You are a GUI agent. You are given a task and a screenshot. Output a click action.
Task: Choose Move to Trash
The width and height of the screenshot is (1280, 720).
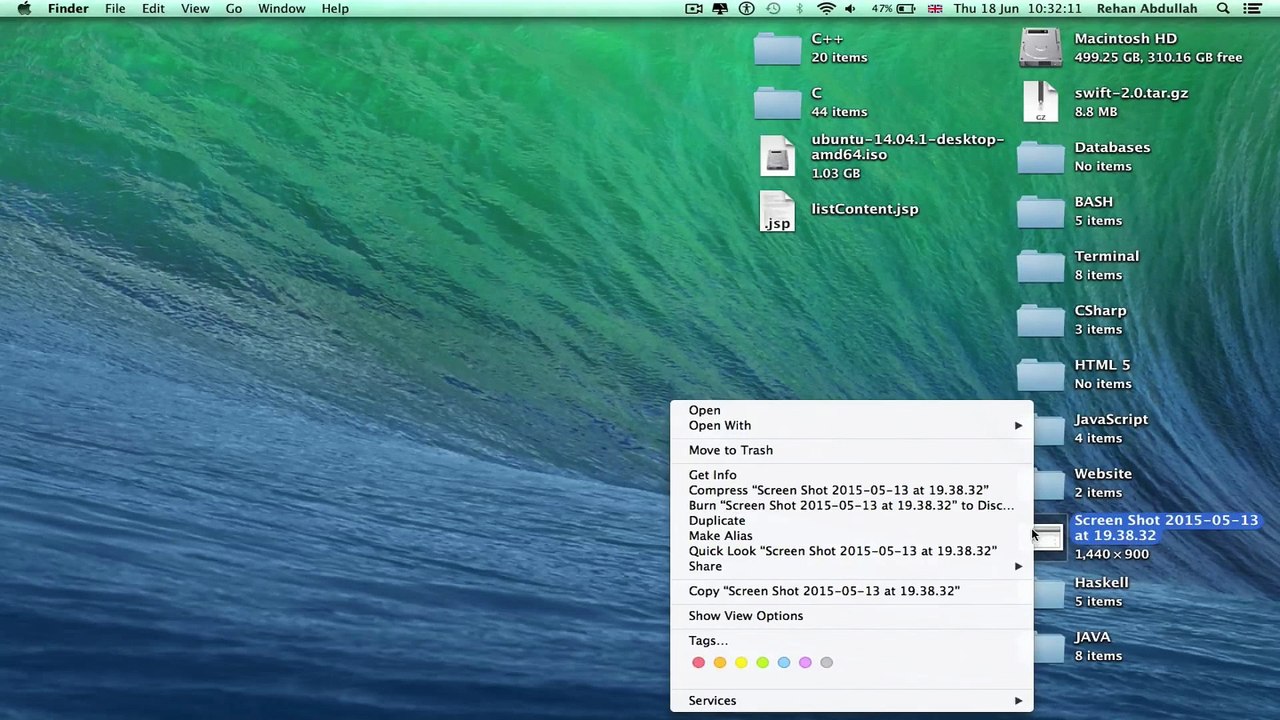coord(851,450)
